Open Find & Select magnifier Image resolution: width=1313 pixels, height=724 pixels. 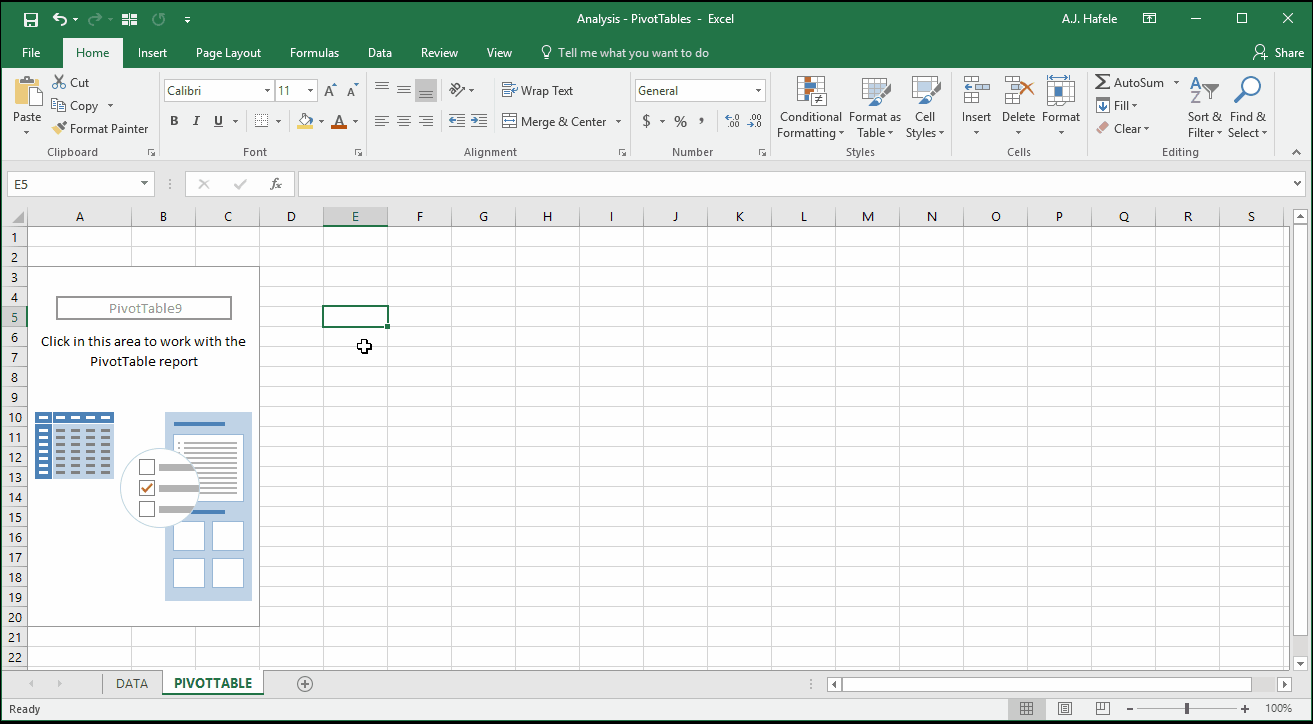(x=1247, y=108)
